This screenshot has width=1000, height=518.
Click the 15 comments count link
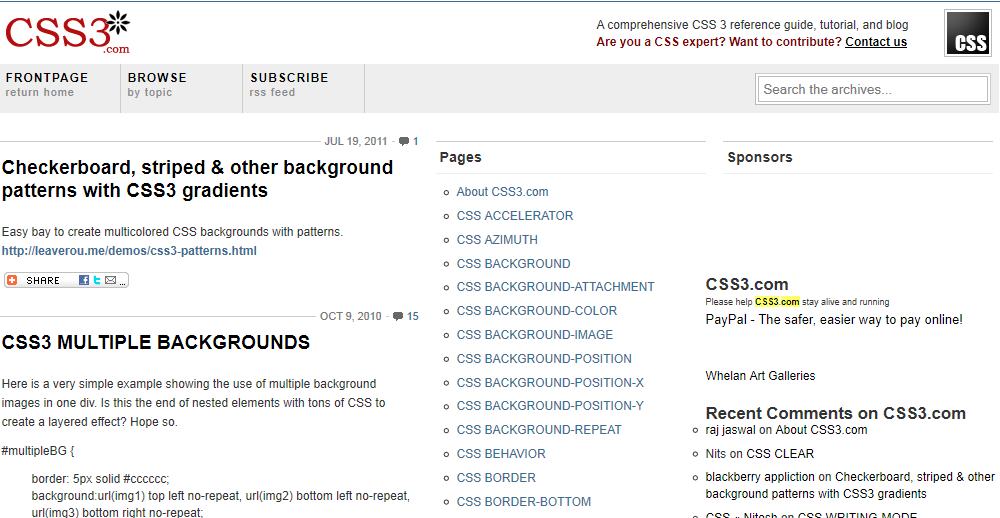click(413, 316)
